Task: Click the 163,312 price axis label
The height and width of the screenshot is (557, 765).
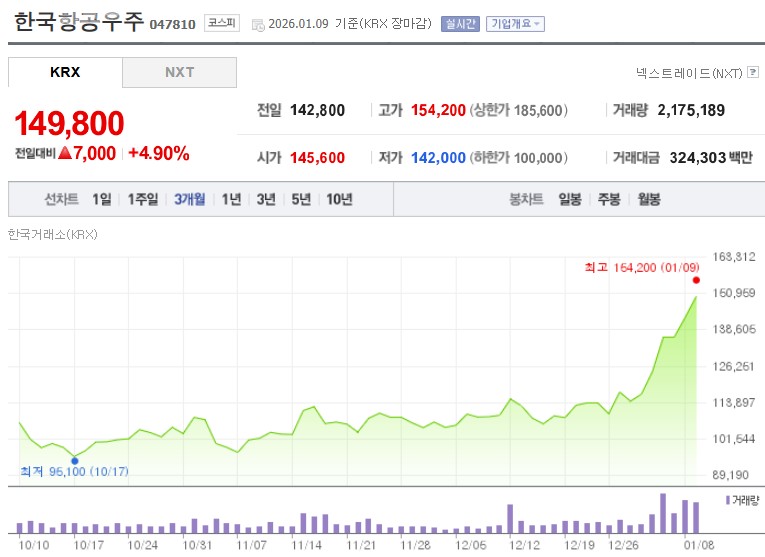Action: coord(734,257)
